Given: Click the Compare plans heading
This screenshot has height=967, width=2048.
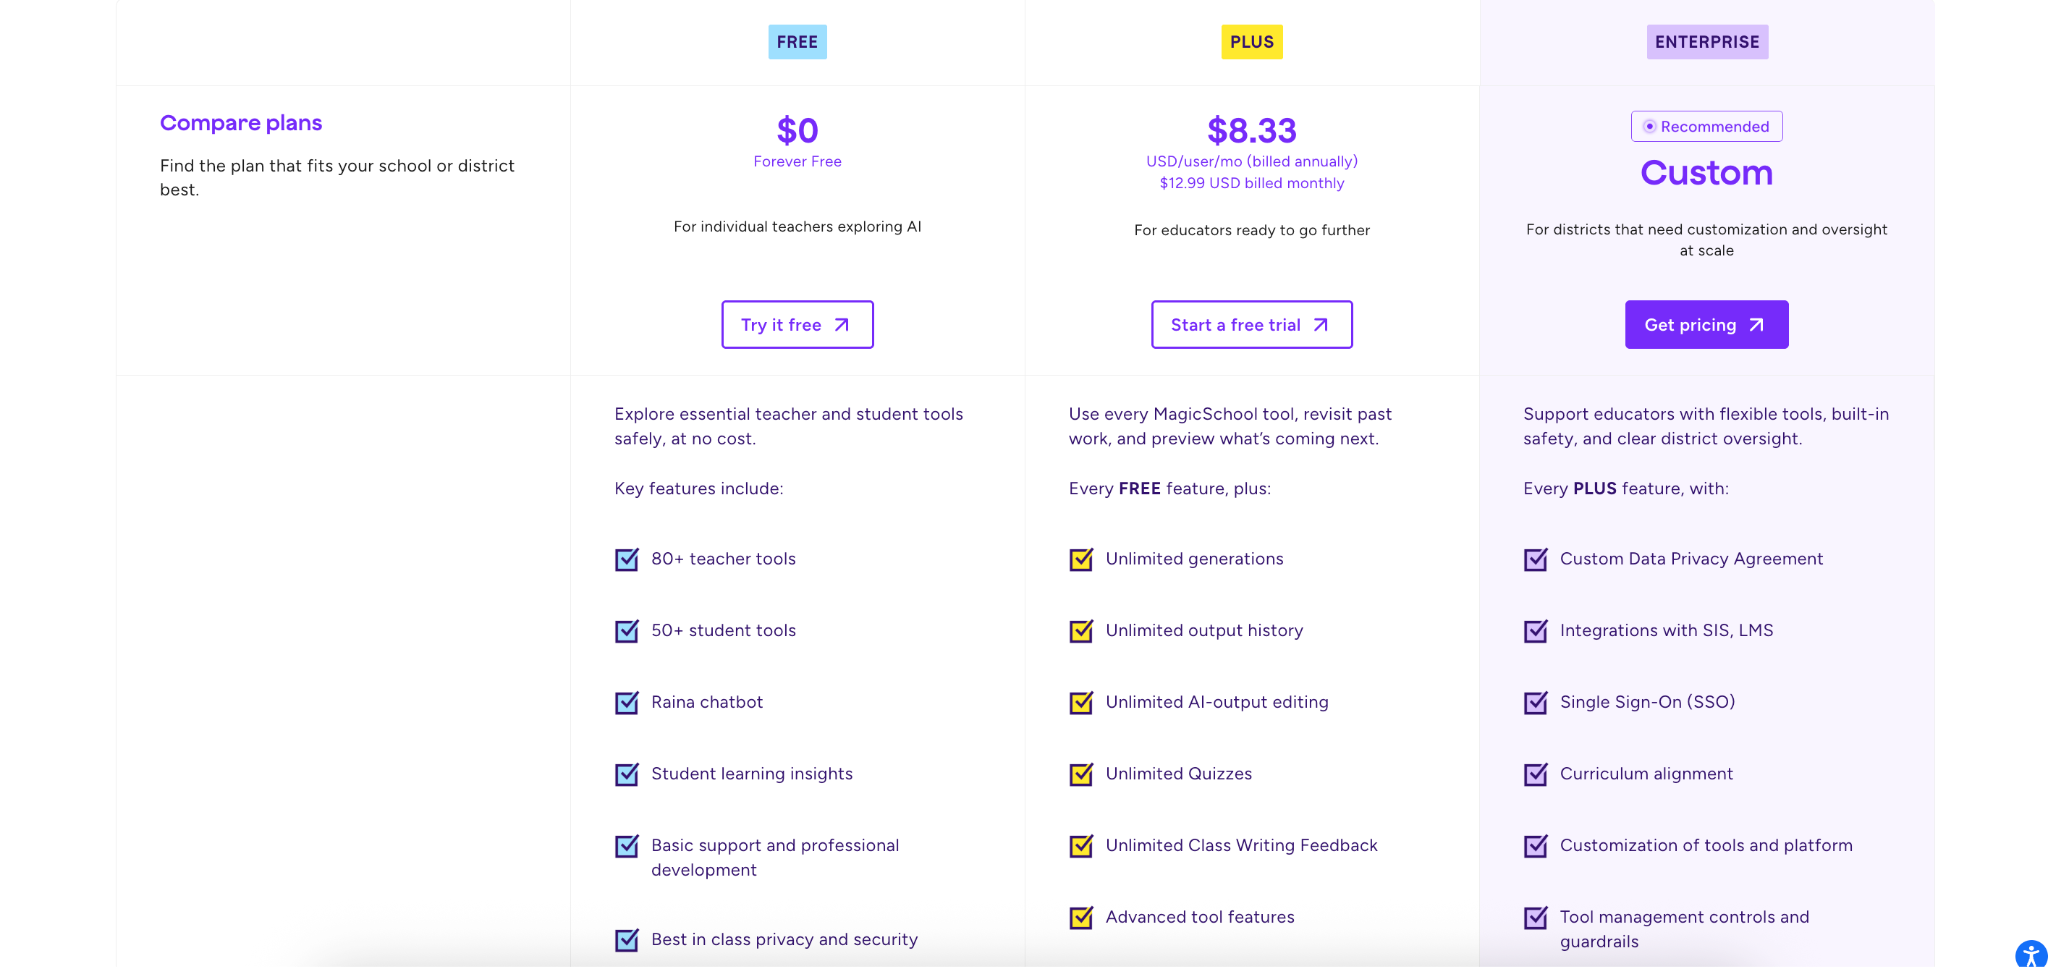Looking at the screenshot, I should tap(241, 122).
